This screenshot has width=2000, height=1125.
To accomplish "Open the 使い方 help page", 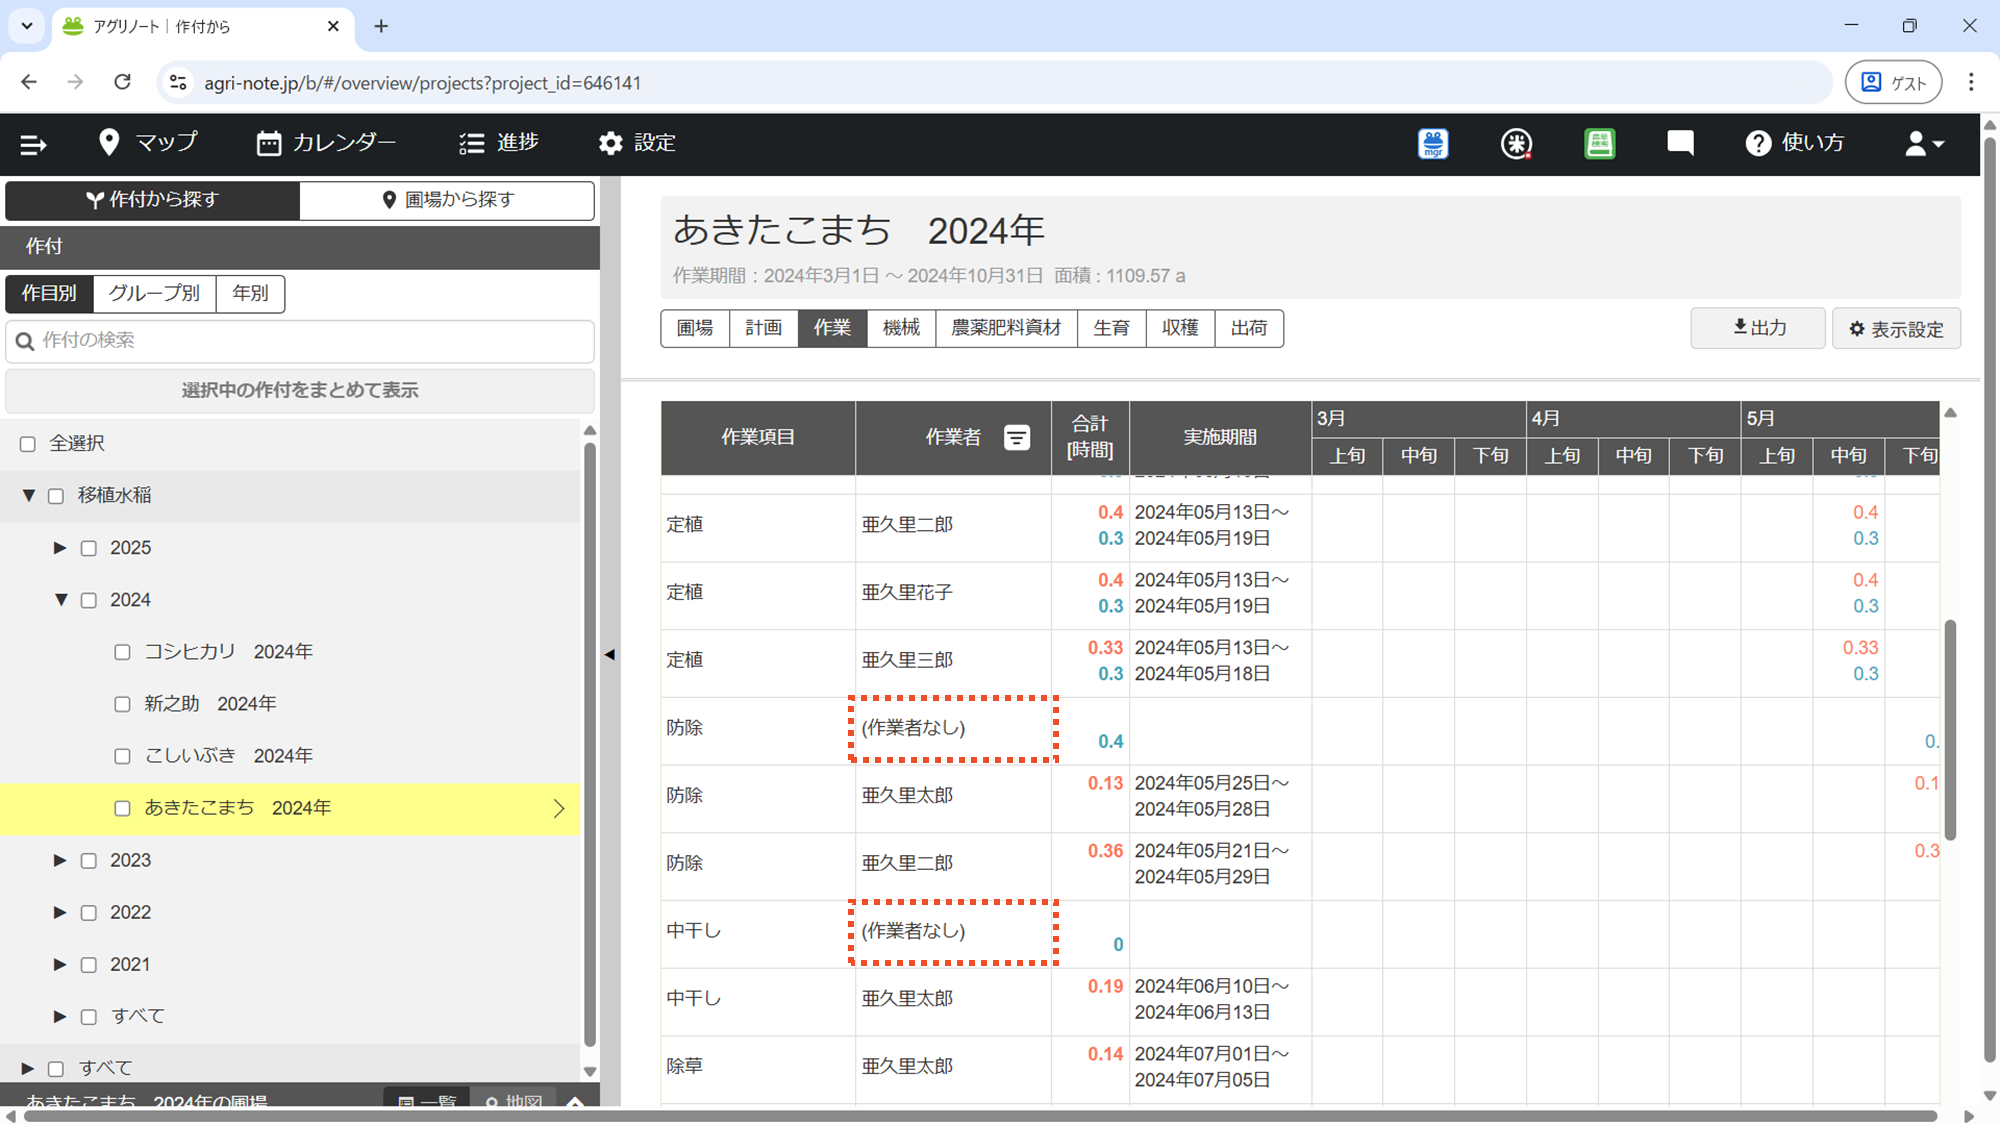I will [1795, 143].
